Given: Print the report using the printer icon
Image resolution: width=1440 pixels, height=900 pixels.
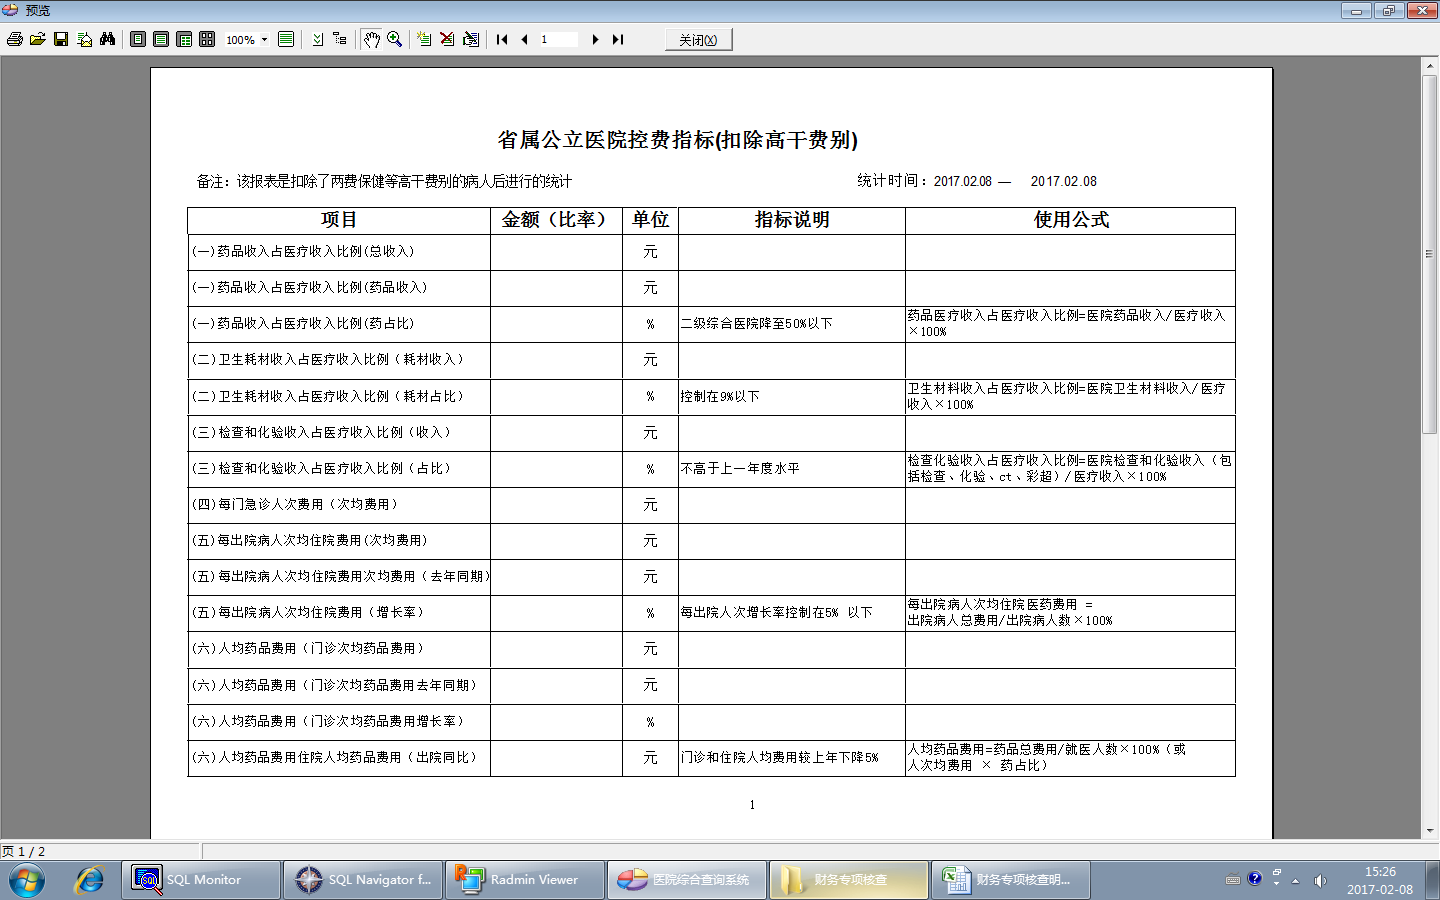Looking at the screenshot, I should tap(15, 39).
